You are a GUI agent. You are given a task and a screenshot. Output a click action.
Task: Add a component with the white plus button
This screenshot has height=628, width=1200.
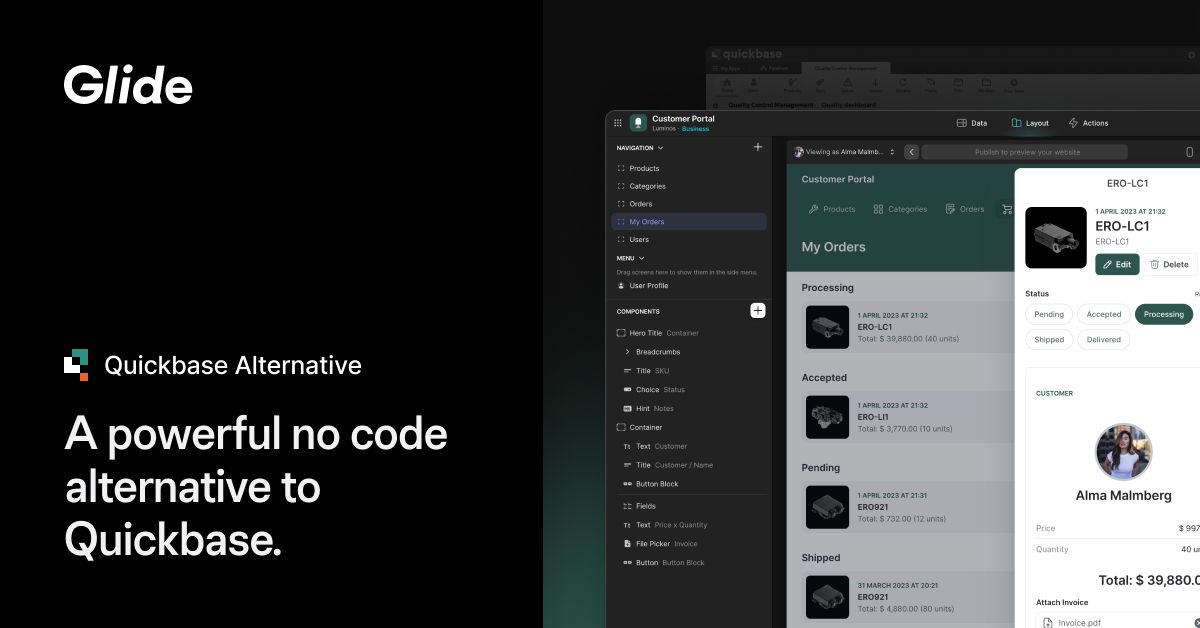(758, 311)
